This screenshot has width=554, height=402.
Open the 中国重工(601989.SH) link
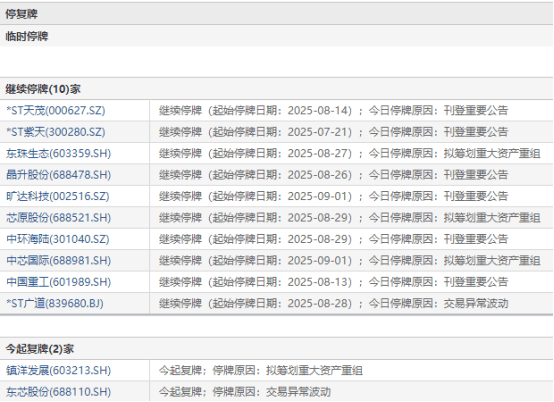tap(59, 282)
